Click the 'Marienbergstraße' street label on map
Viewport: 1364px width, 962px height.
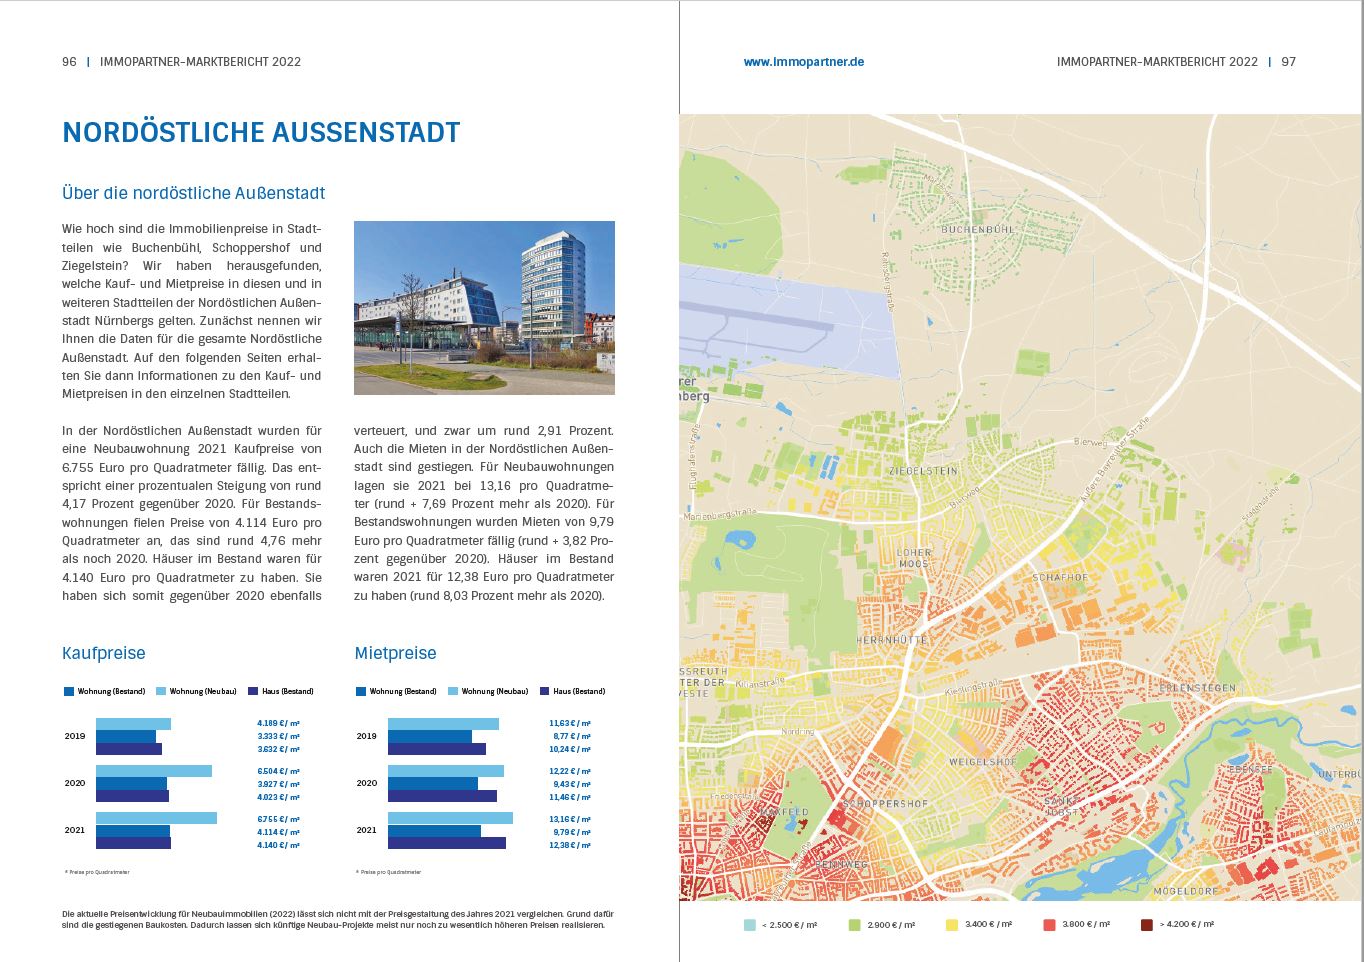(718, 514)
